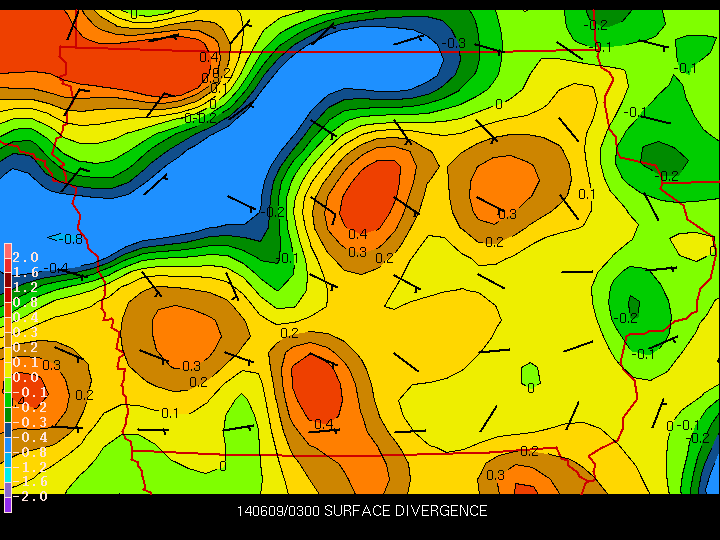Select the 0.4 value in the color legend
720x540 pixels.
tap(25, 317)
